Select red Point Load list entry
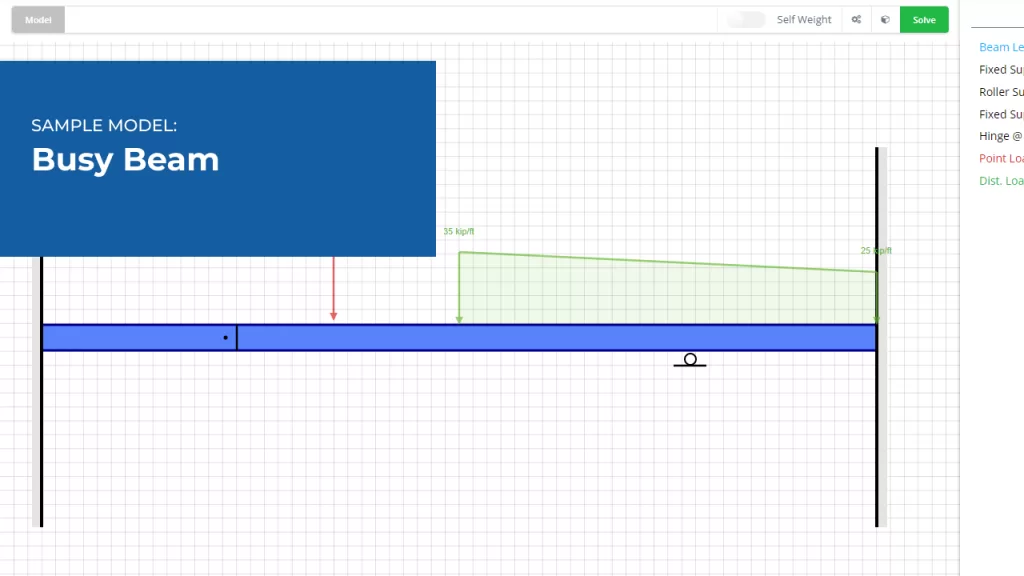Image resolution: width=1024 pixels, height=576 pixels. point(1000,158)
